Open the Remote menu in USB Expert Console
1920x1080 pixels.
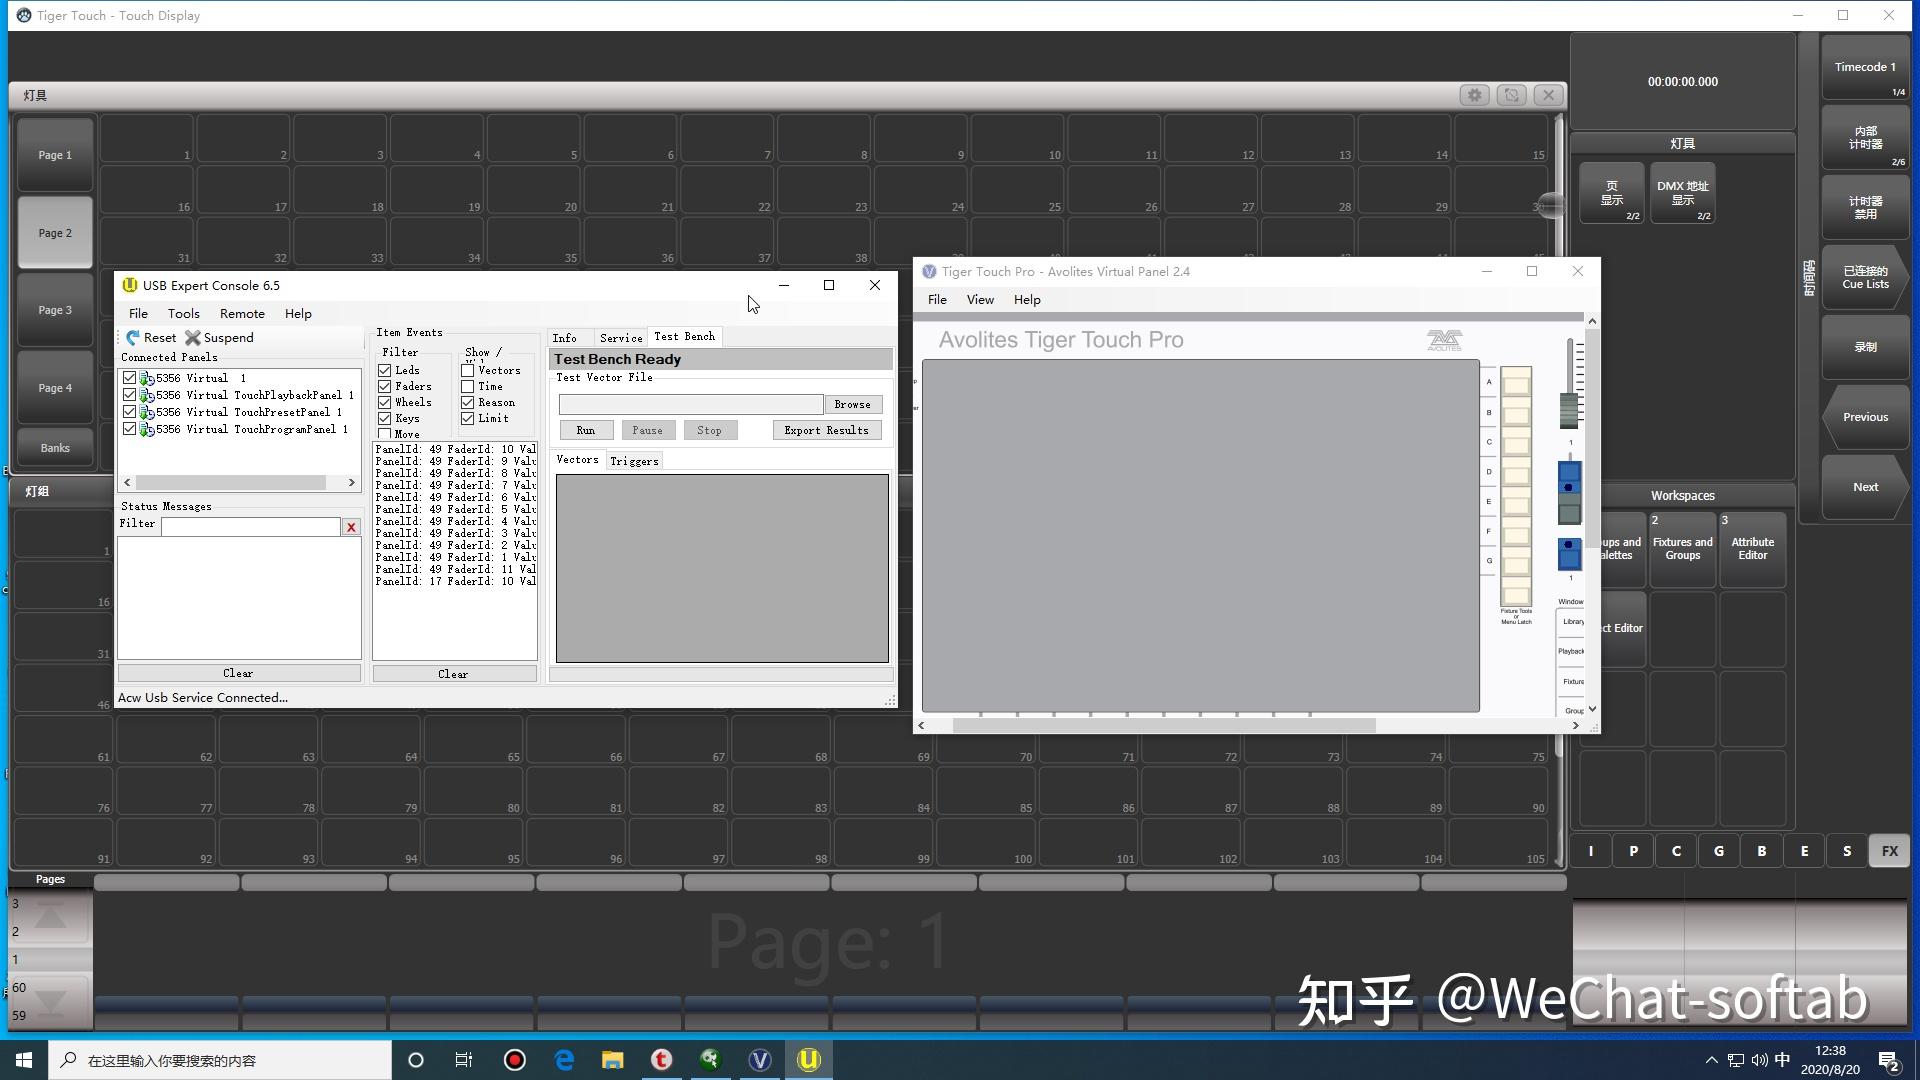point(242,313)
